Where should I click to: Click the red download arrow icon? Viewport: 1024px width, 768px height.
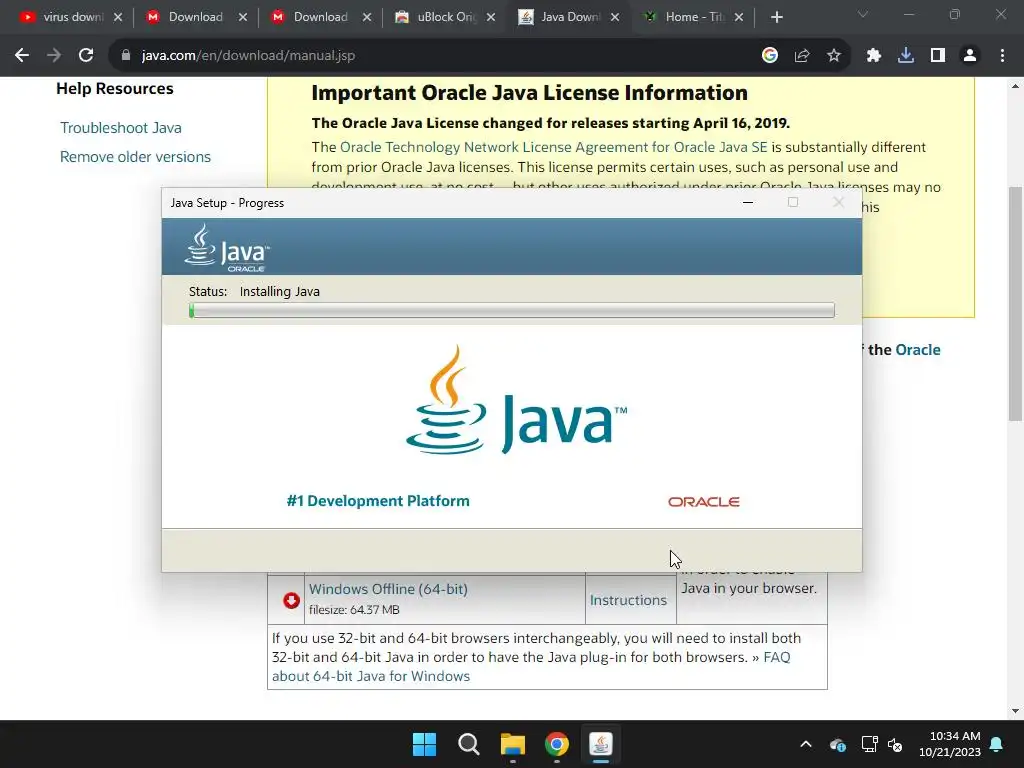[291, 600]
